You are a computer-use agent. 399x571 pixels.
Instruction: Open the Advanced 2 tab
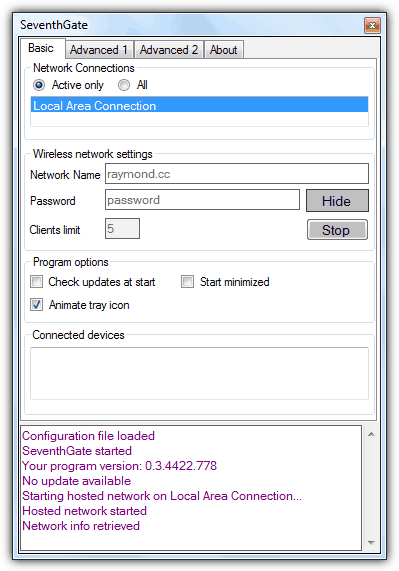click(x=169, y=50)
